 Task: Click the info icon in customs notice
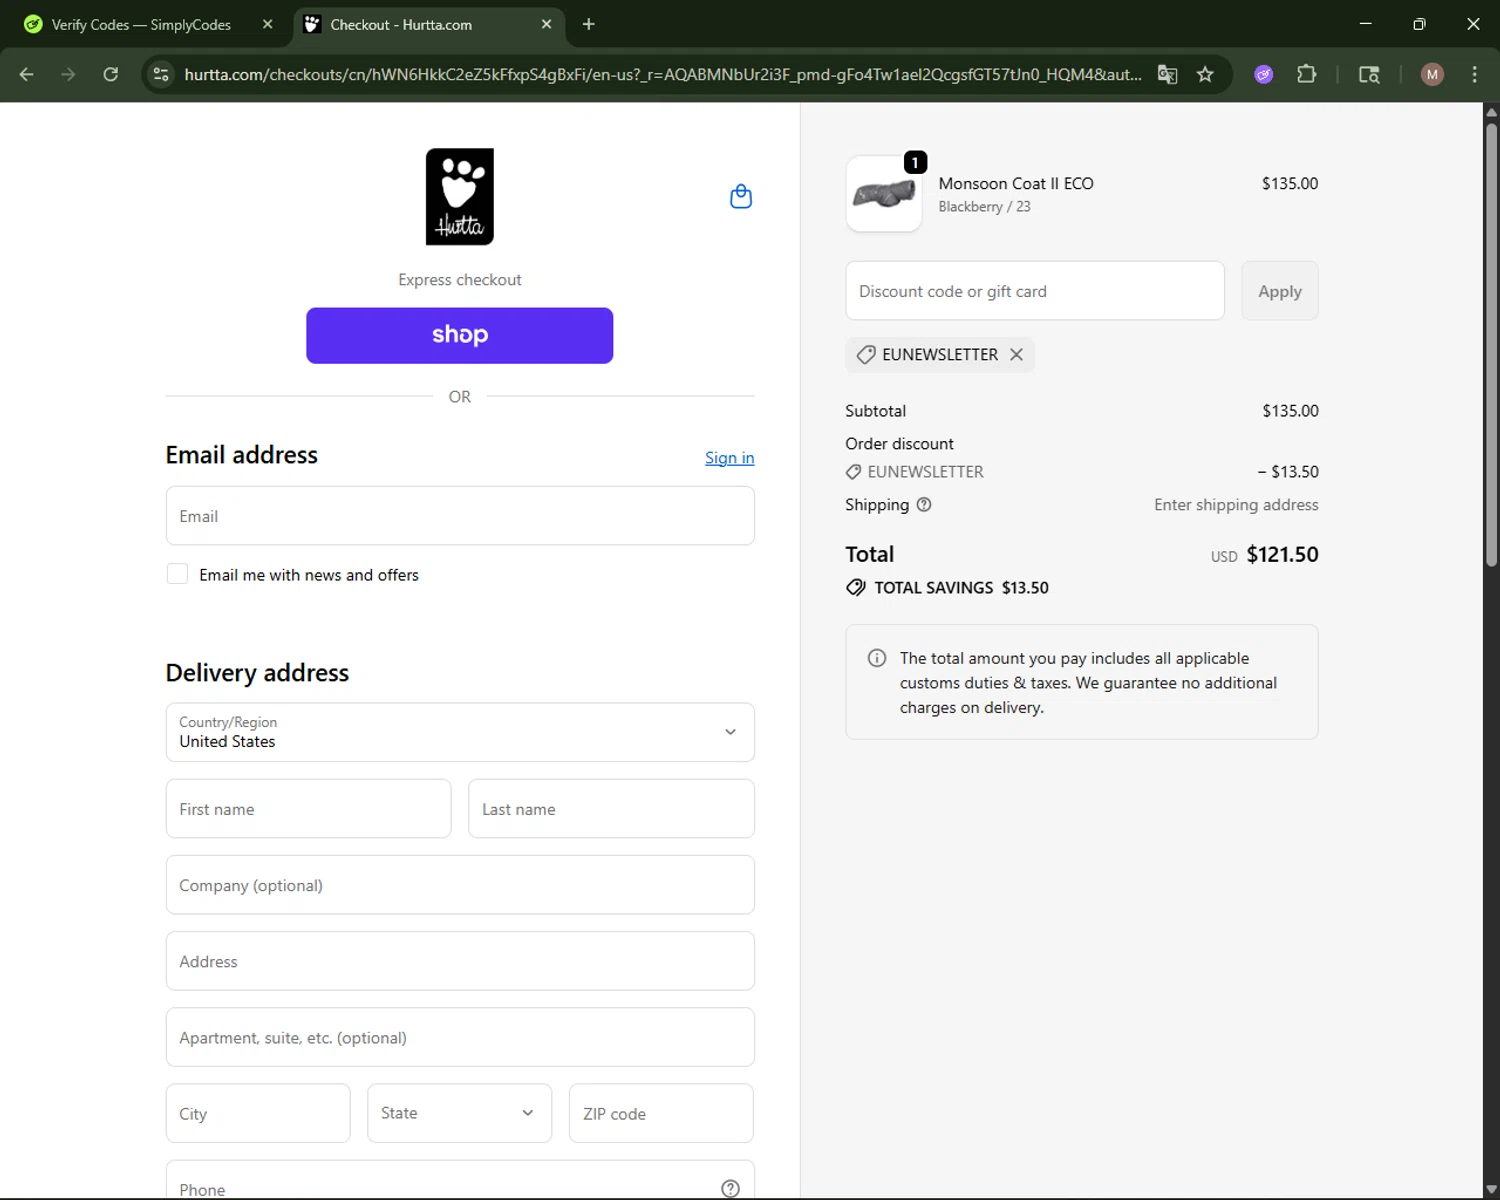(877, 658)
